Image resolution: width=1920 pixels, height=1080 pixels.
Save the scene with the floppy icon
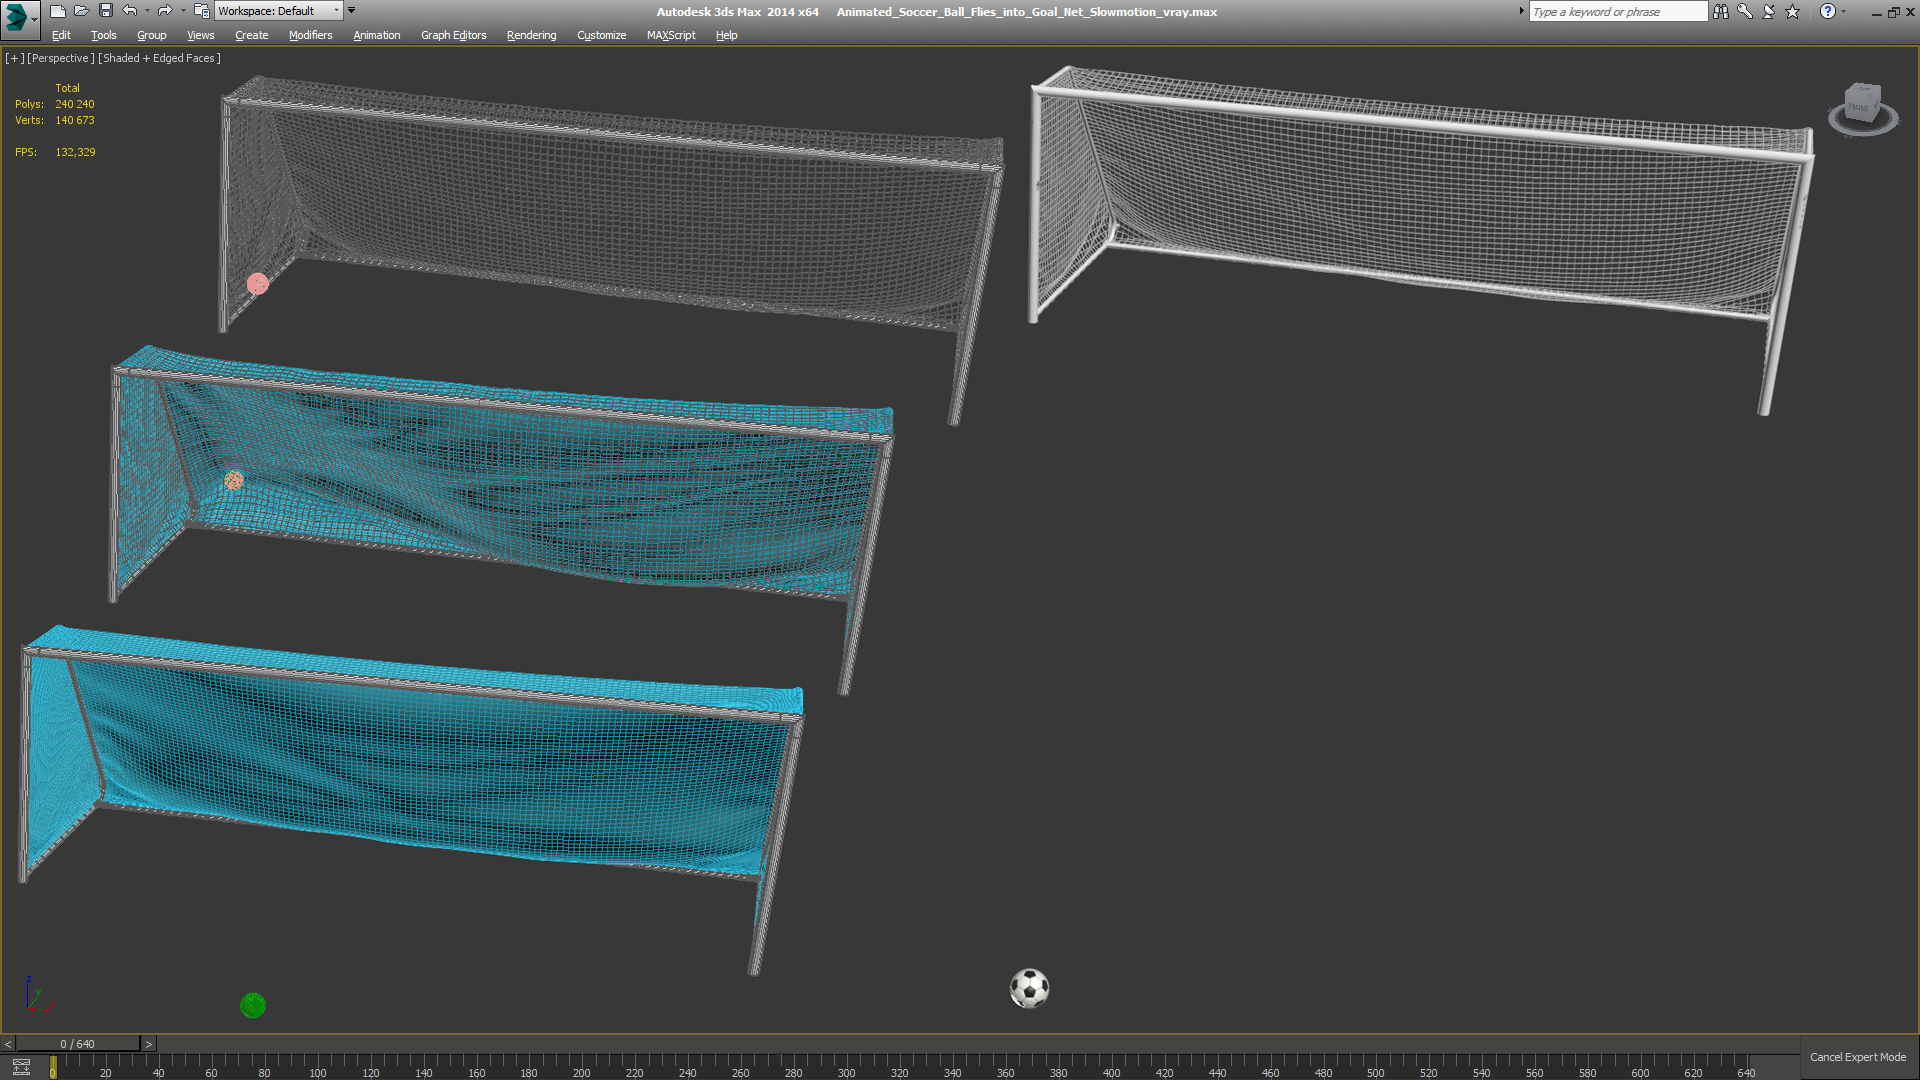[x=106, y=11]
